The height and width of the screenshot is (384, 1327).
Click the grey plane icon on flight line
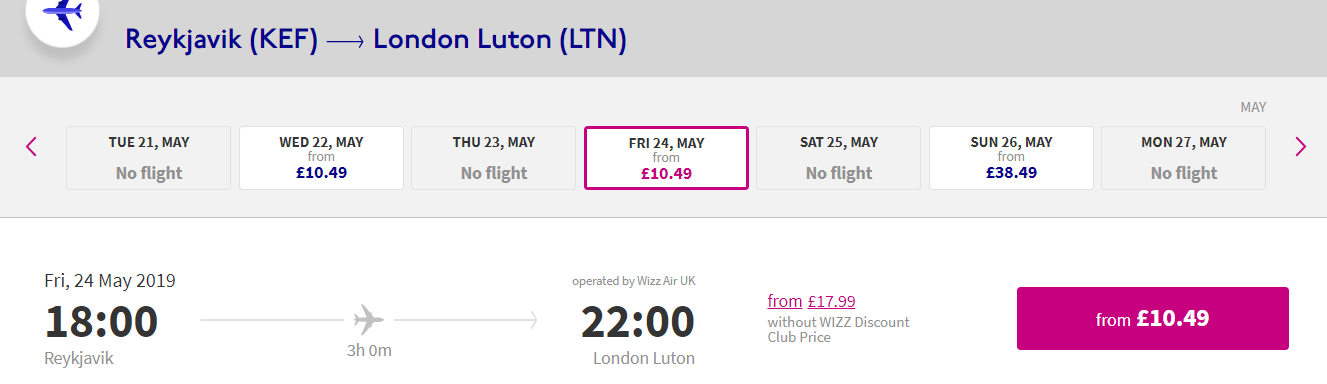pos(369,320)
